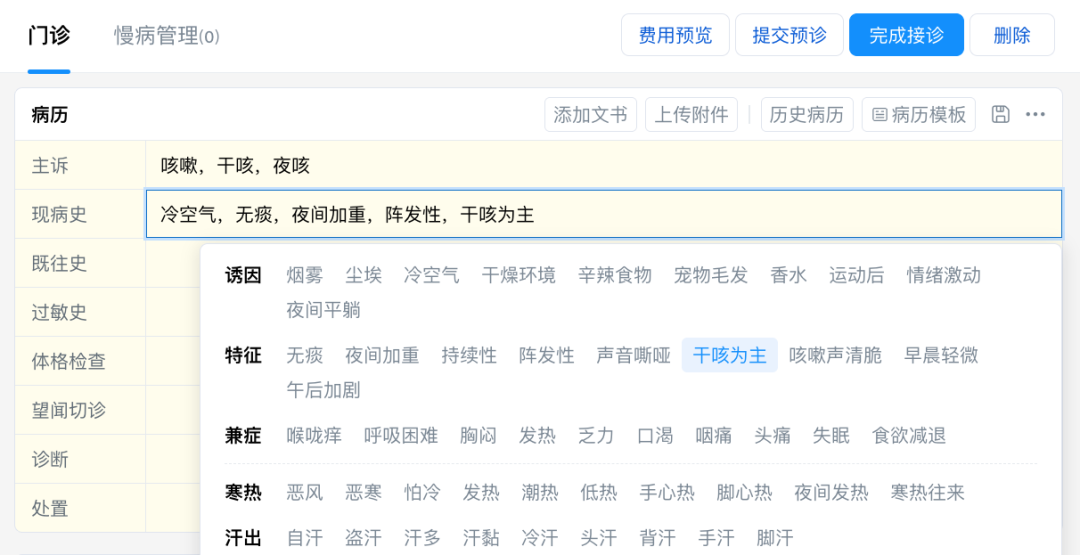
Task: Open 病历模板 template list
Action: [x=918, y=114]
